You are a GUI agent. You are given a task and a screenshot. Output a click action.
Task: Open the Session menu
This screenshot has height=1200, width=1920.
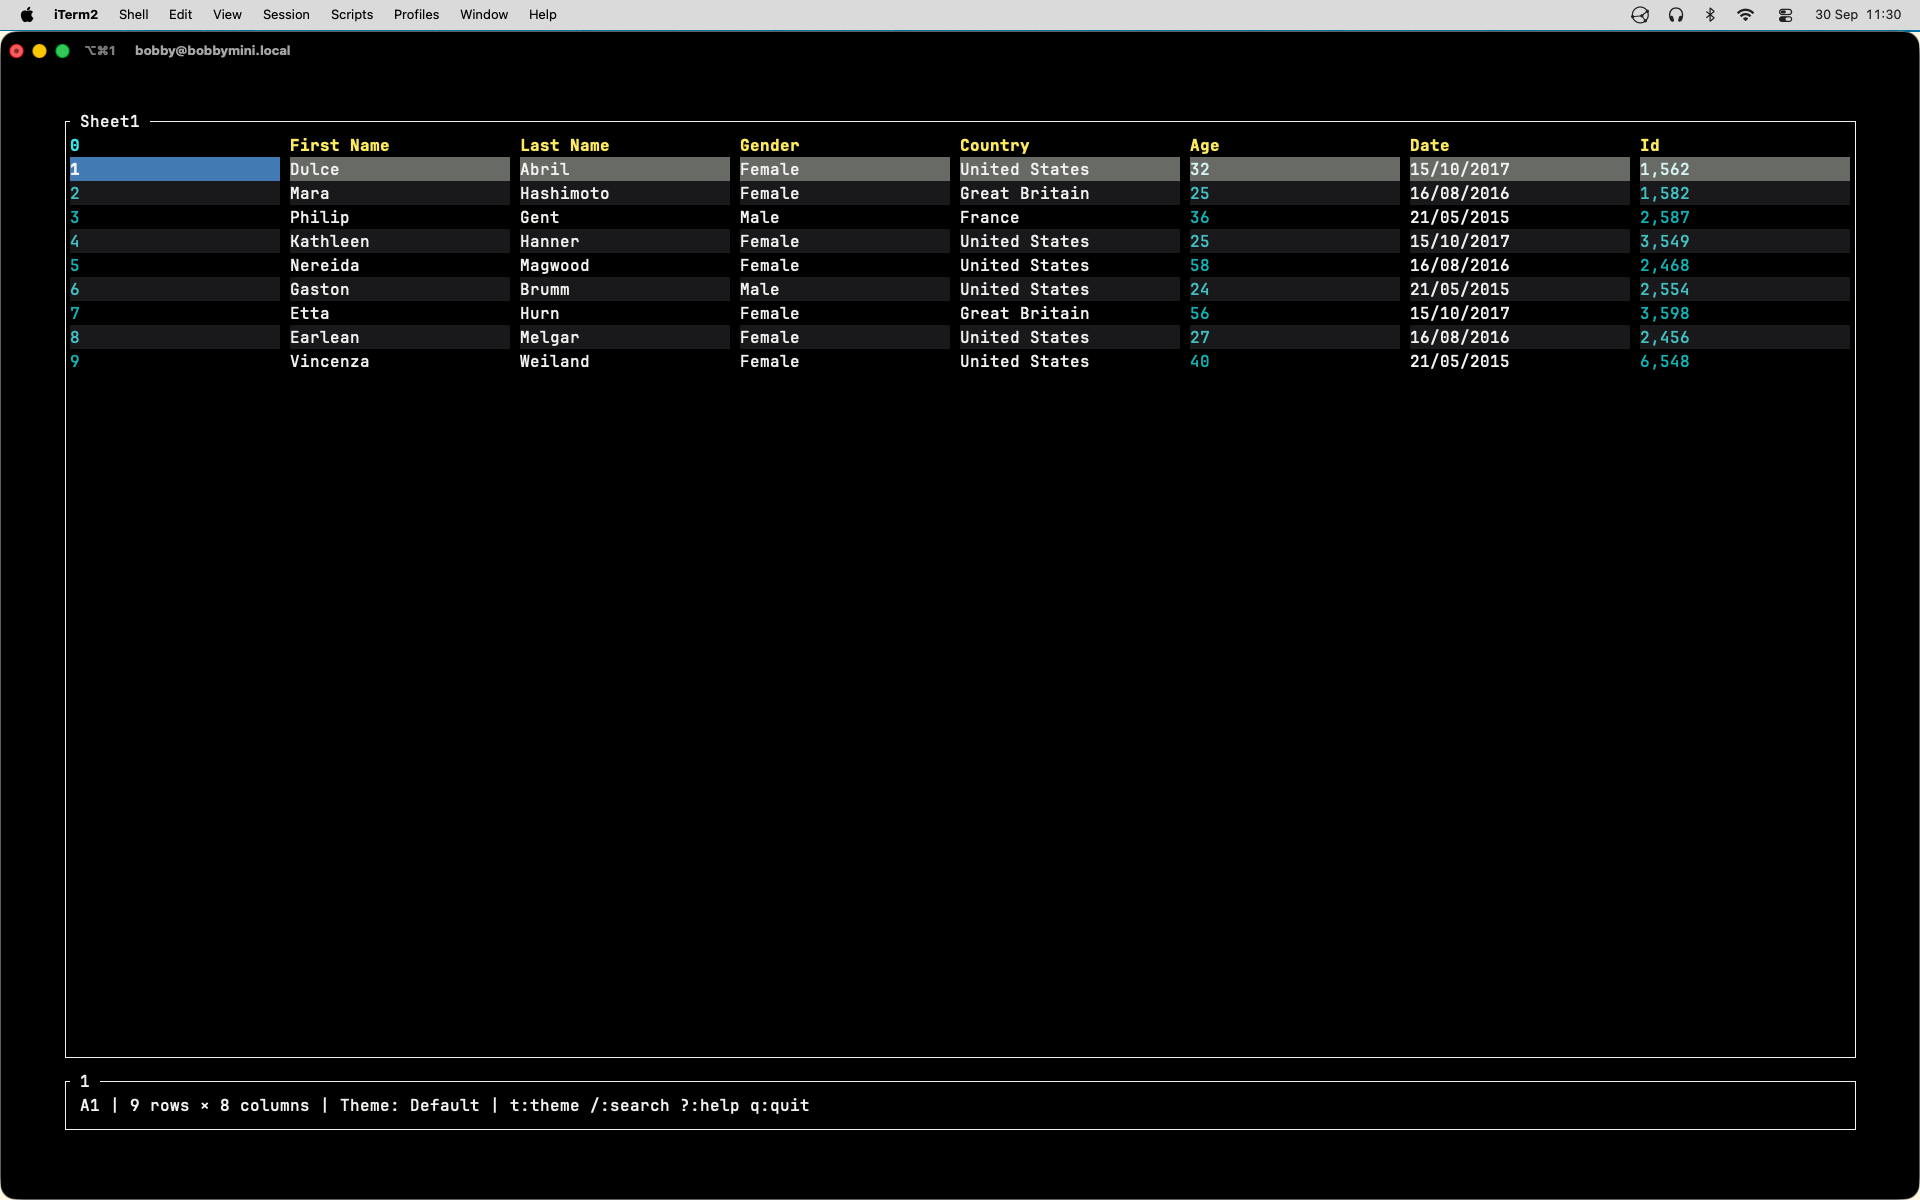click(x=286, y=15)
